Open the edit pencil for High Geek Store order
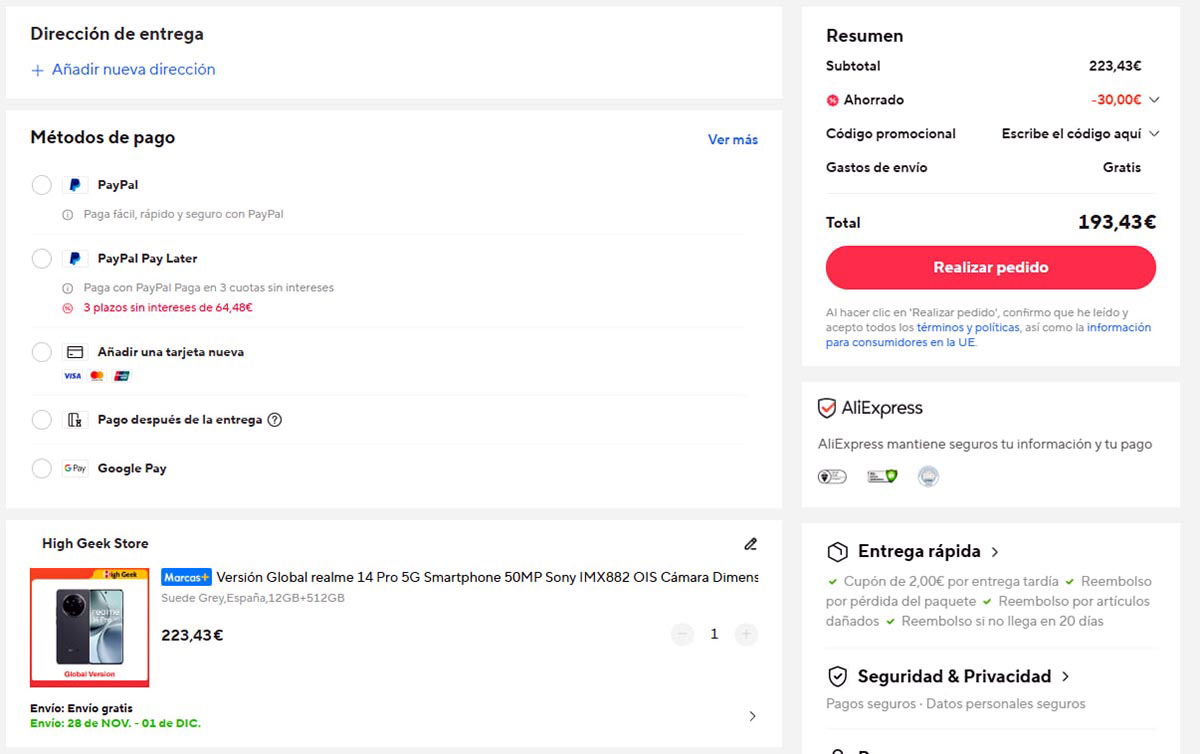Viewport: 1200px width, 754px height. [x=751, y=543]
